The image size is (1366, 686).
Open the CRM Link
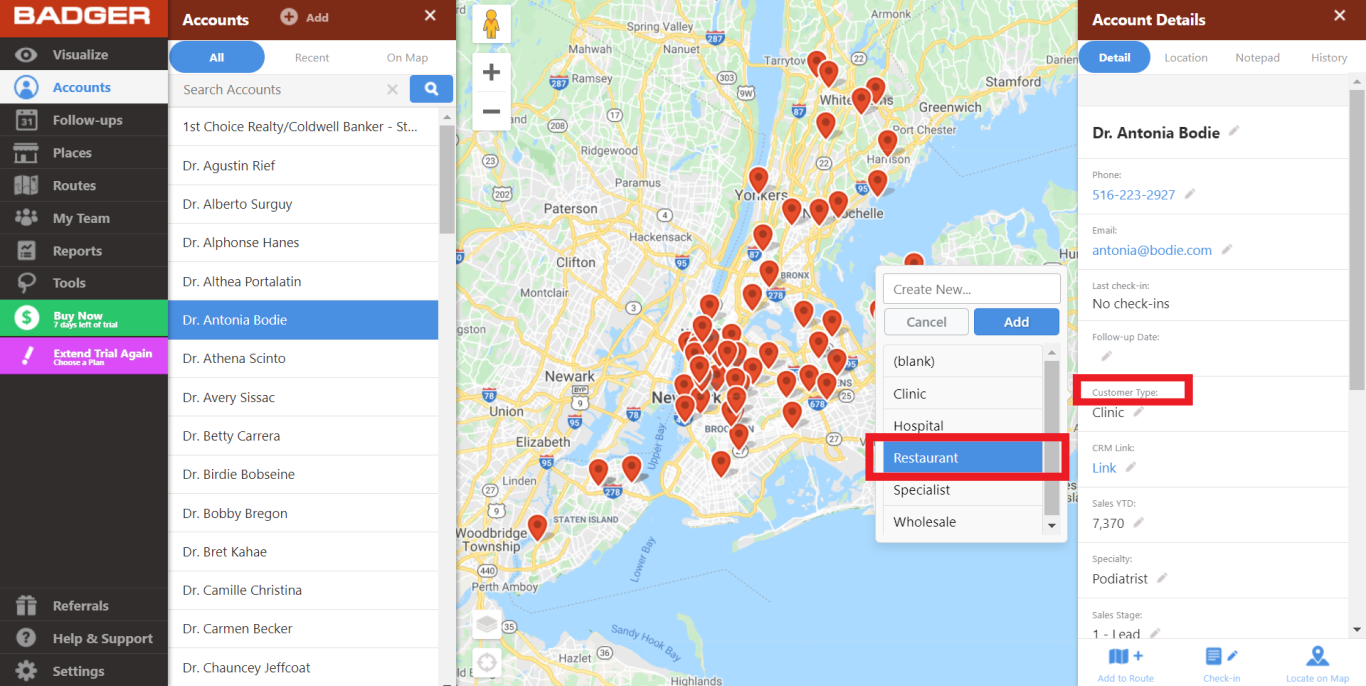(1104, 468)
